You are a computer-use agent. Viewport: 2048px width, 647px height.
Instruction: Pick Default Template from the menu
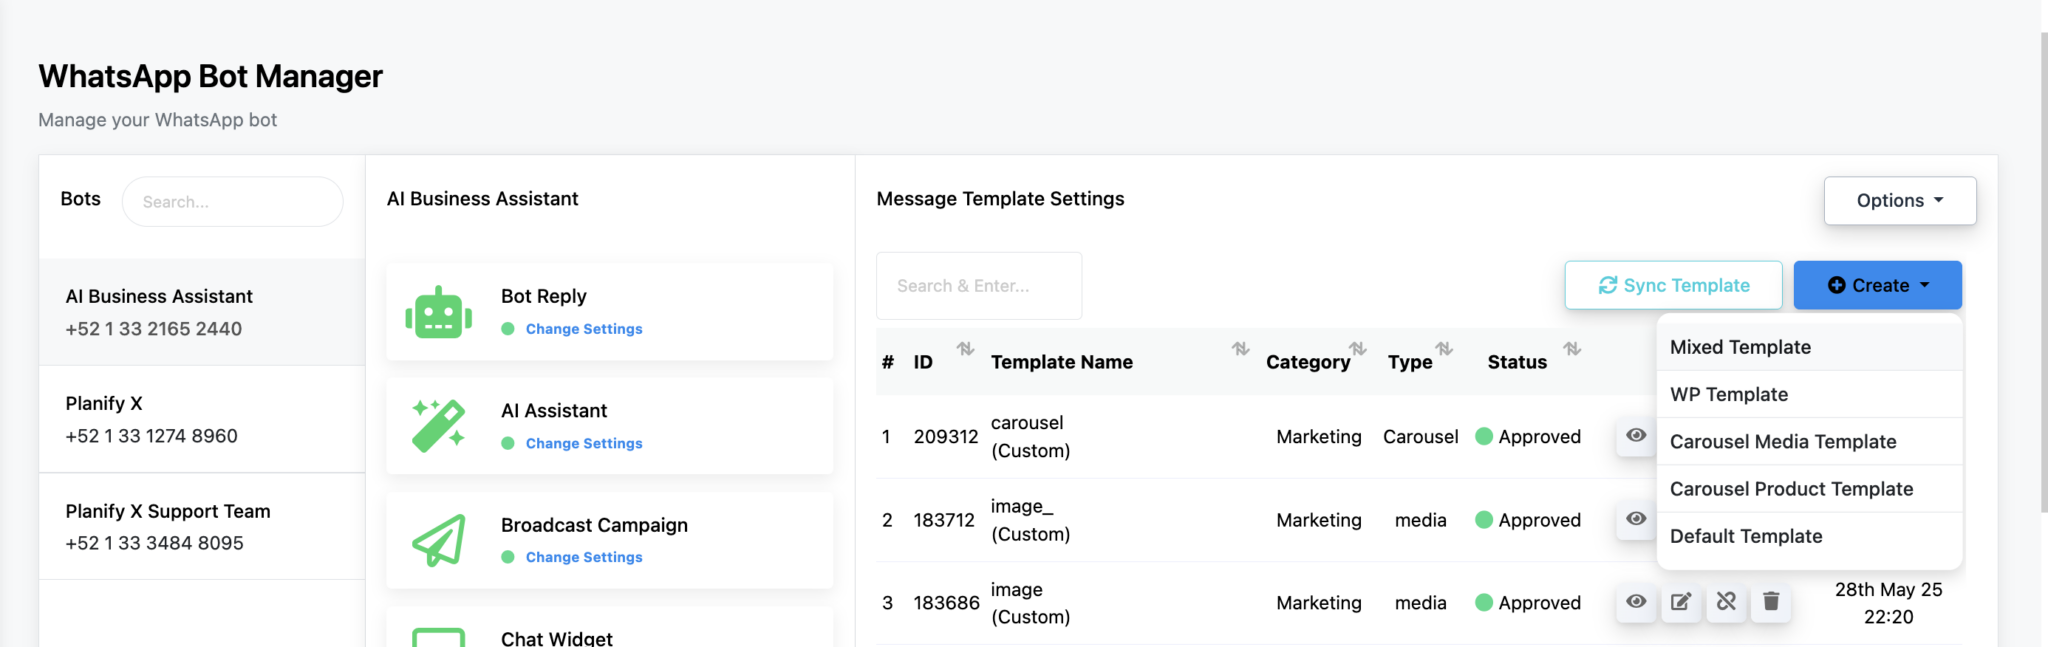coord(1810,536)
